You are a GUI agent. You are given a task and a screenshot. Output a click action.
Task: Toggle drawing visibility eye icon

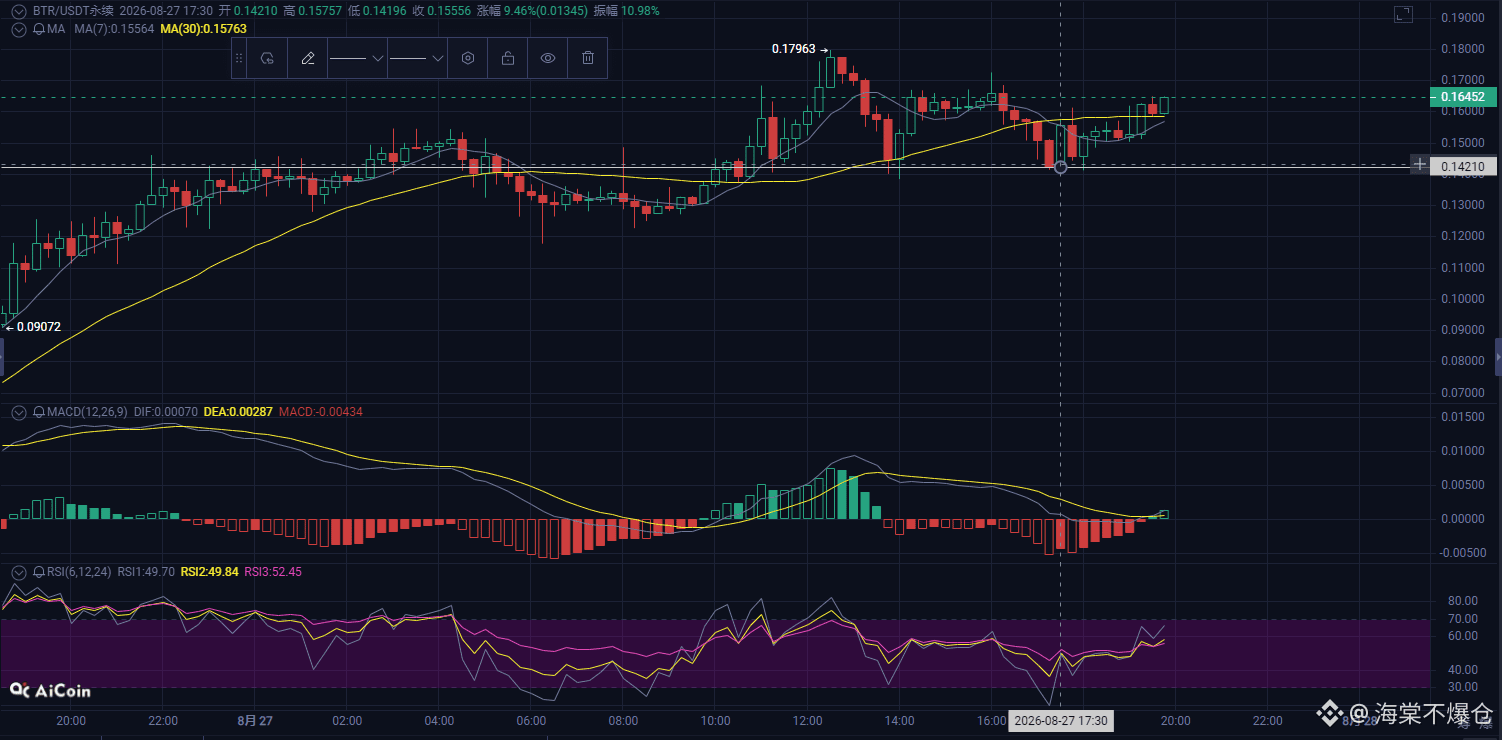548,59
